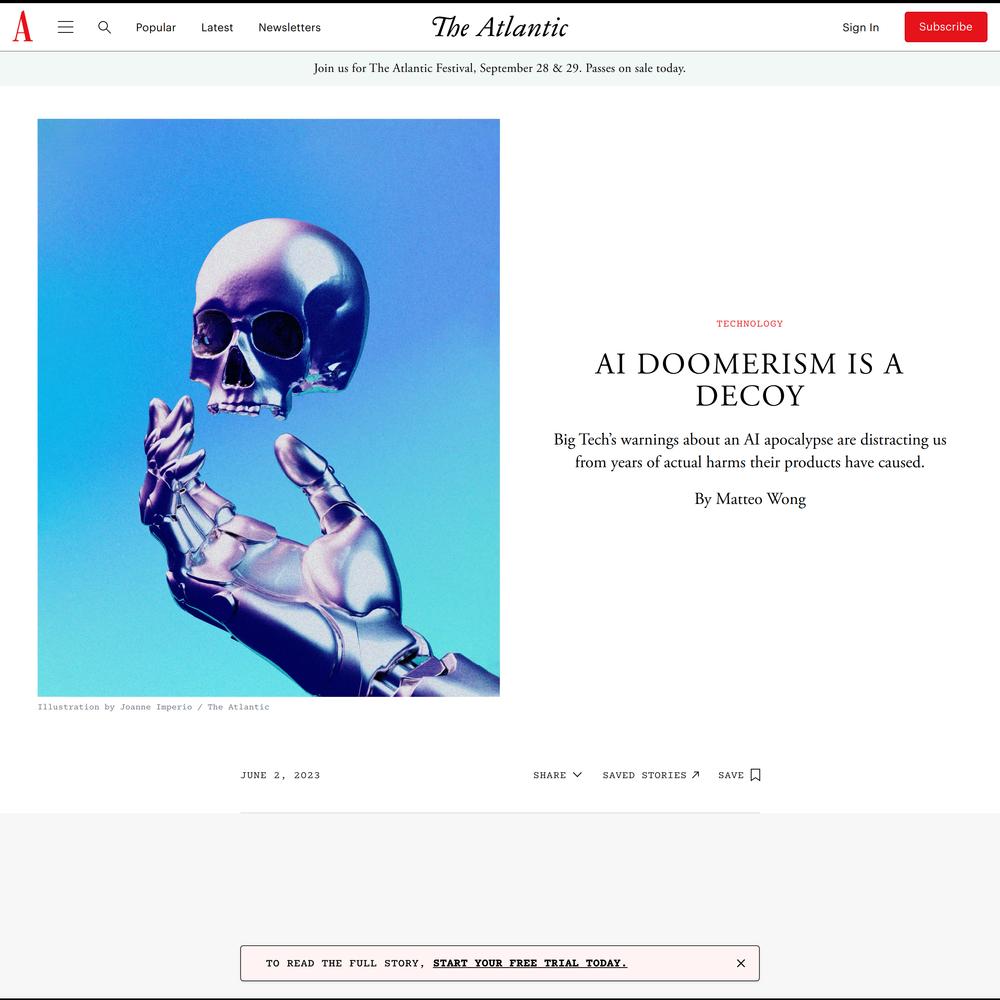Click the skull and robot hand illustration
1000x1000 pixels.
268,408
